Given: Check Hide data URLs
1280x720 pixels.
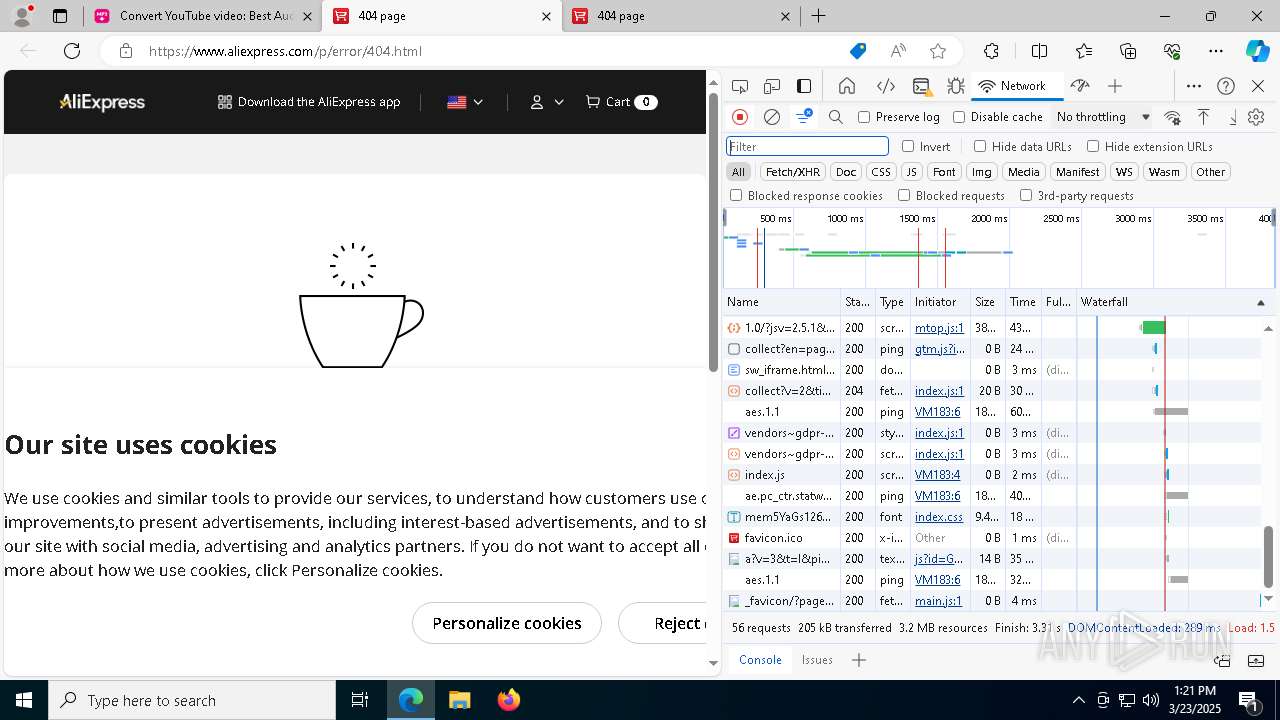Looking at the screenshot, I should 980,146.
